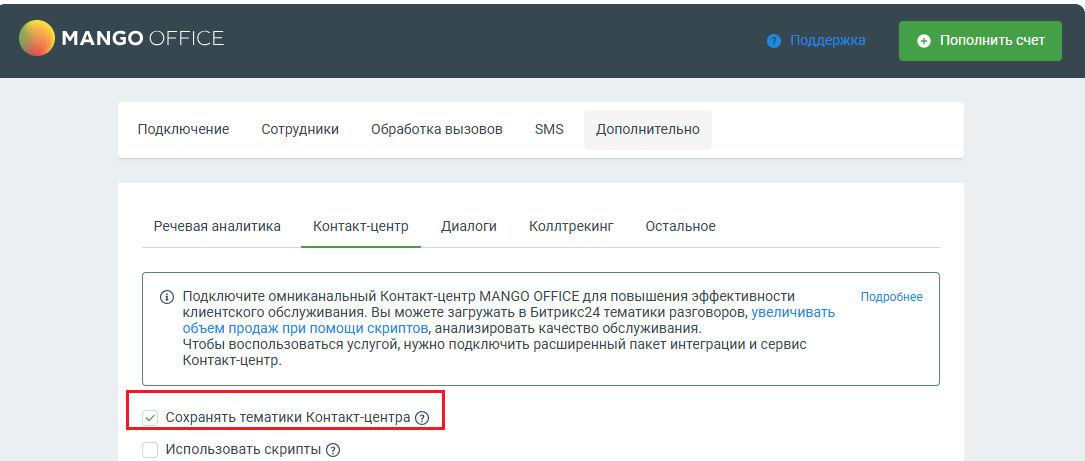Click the info icon in the notice box

point(167,297)
